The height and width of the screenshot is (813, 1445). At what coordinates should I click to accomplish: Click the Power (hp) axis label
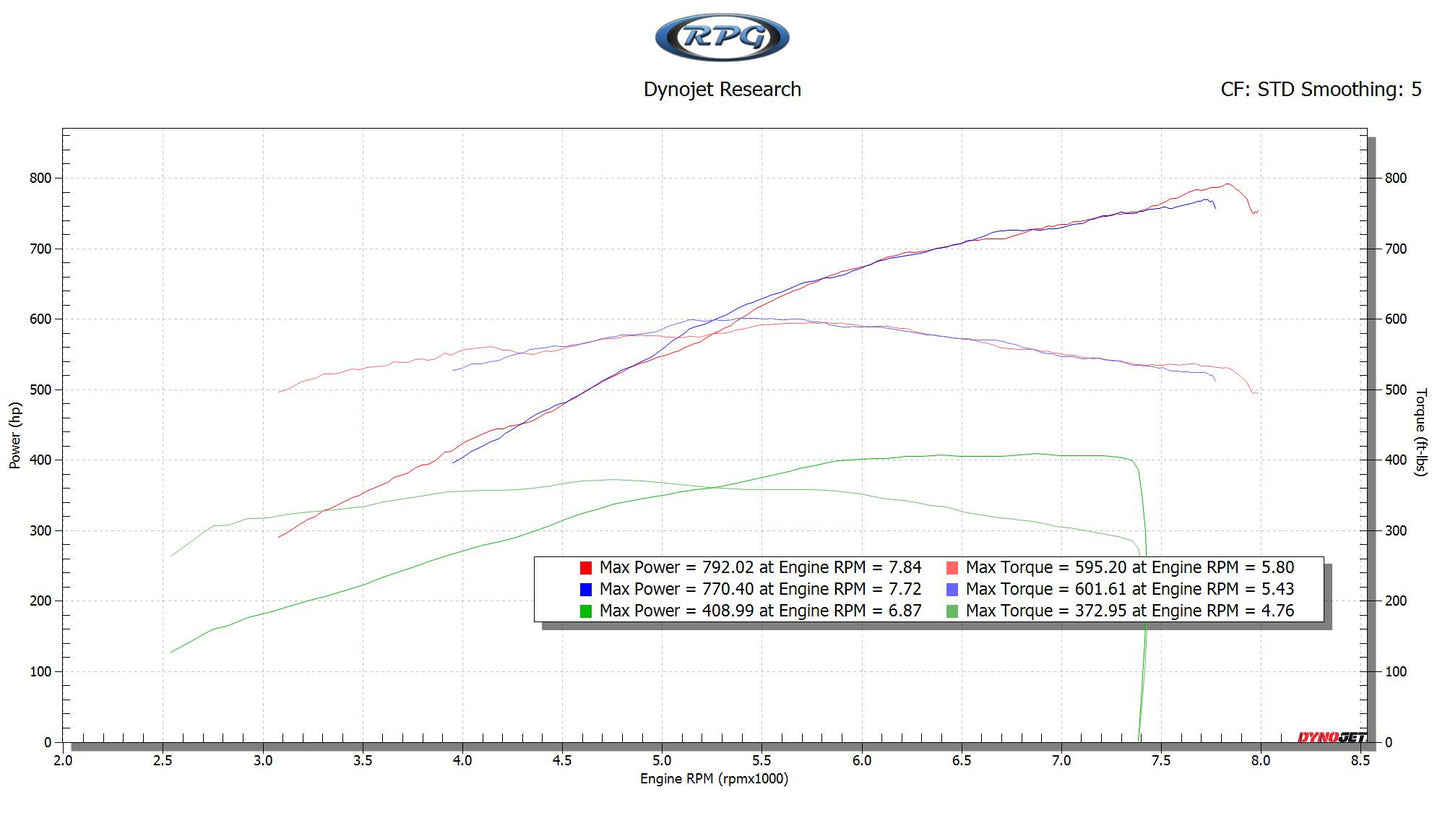tap(15, 435)
